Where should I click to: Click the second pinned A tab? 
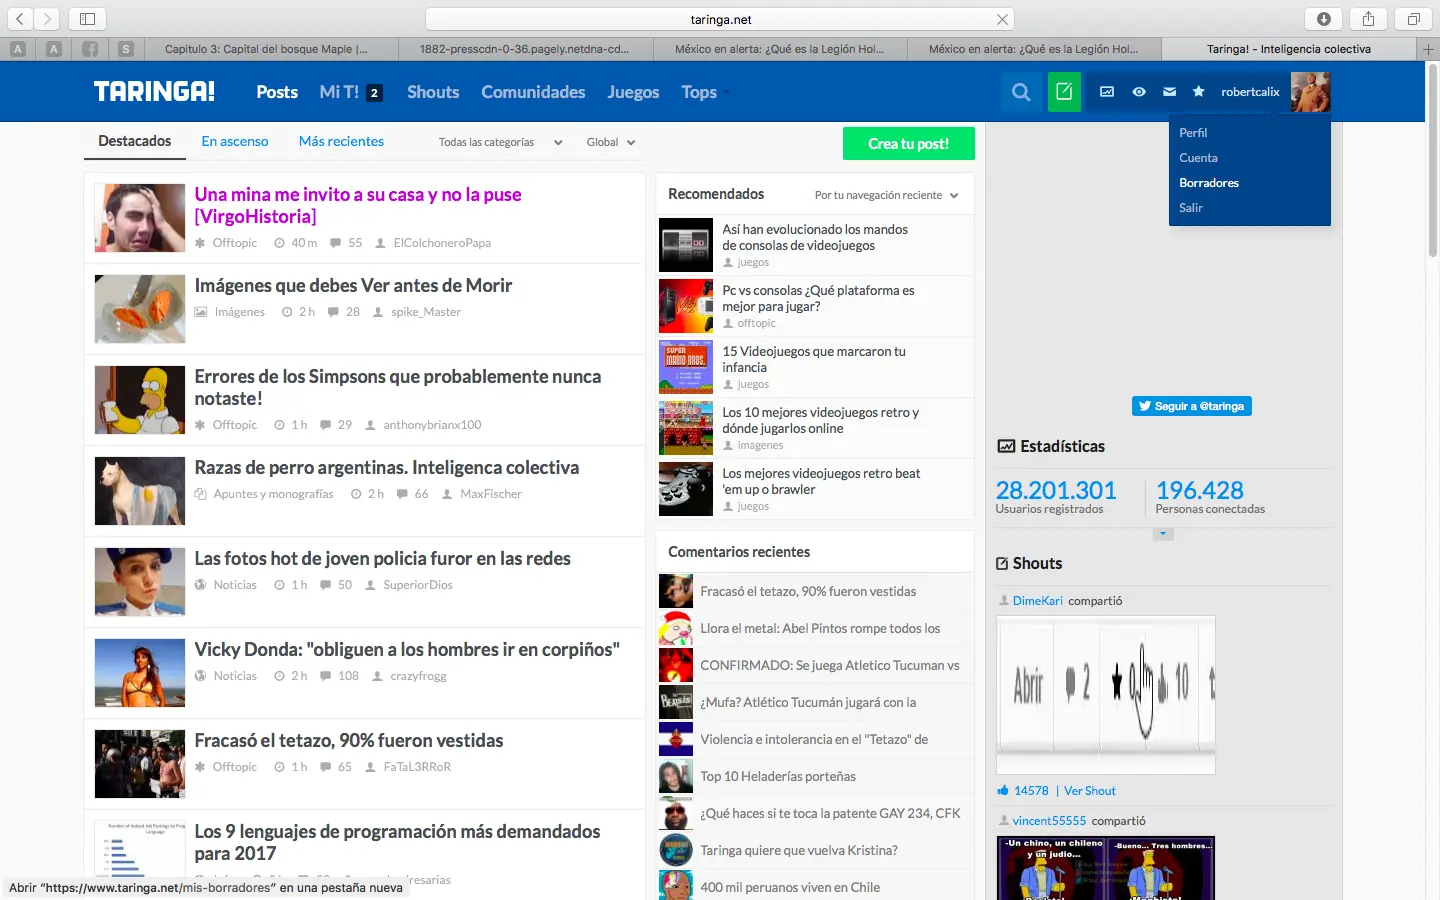click(x=54, y=49)
